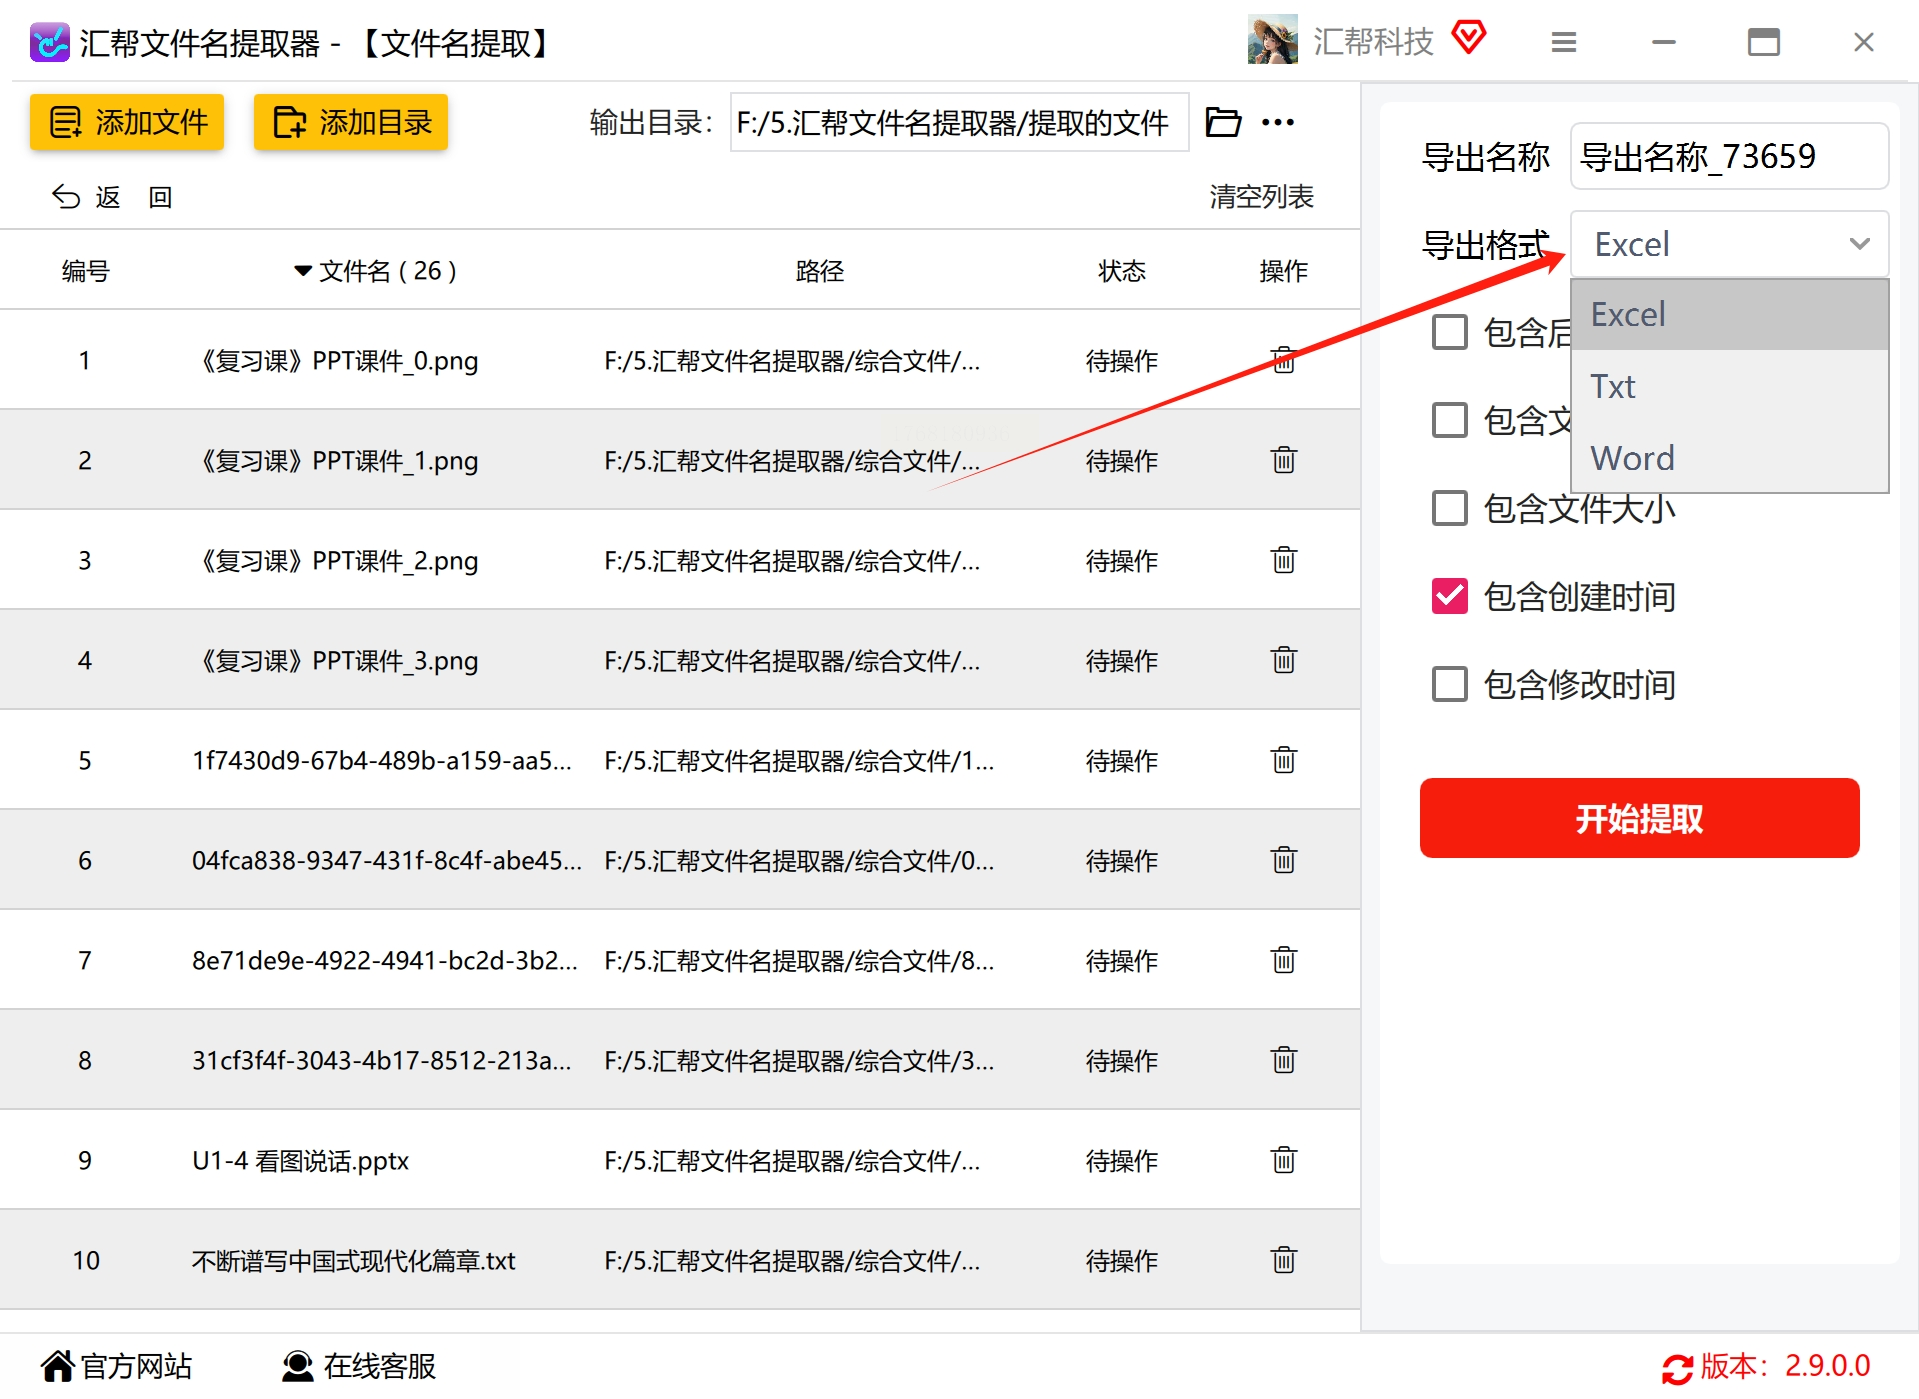
Task: Uncheck the 包含创建时间 checkbox
Action: 1449,596
